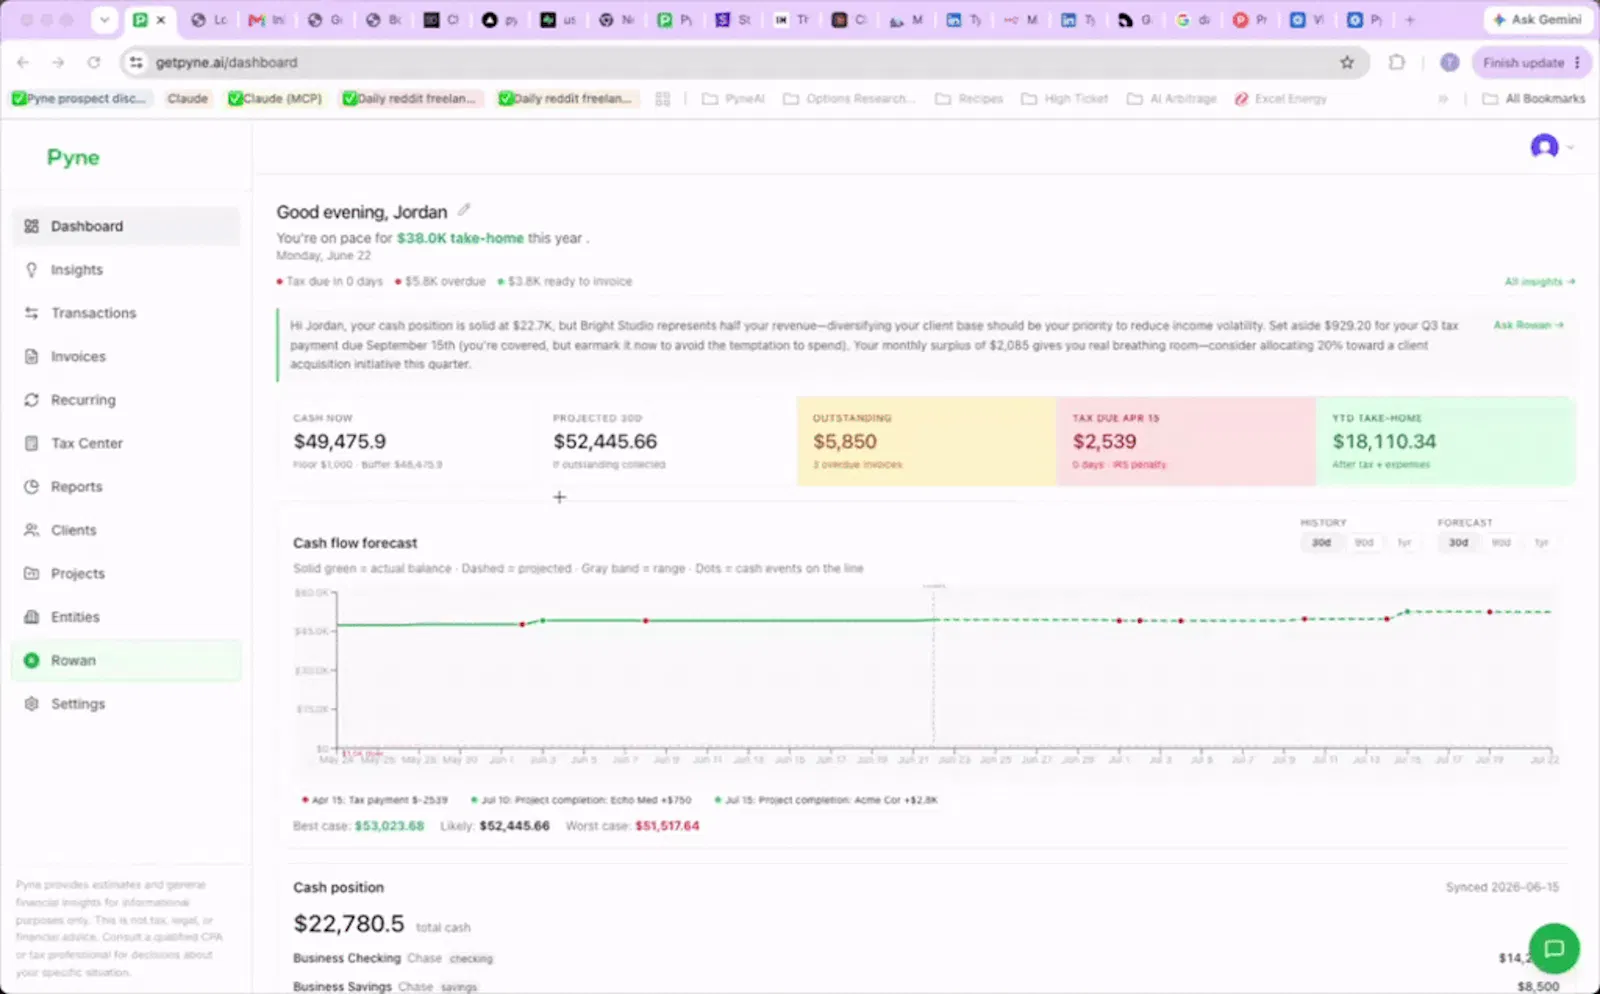Open the Outstanding $5,850 yellow card
The width and height of the screenshot is (1600, 994).
[926, 441]
